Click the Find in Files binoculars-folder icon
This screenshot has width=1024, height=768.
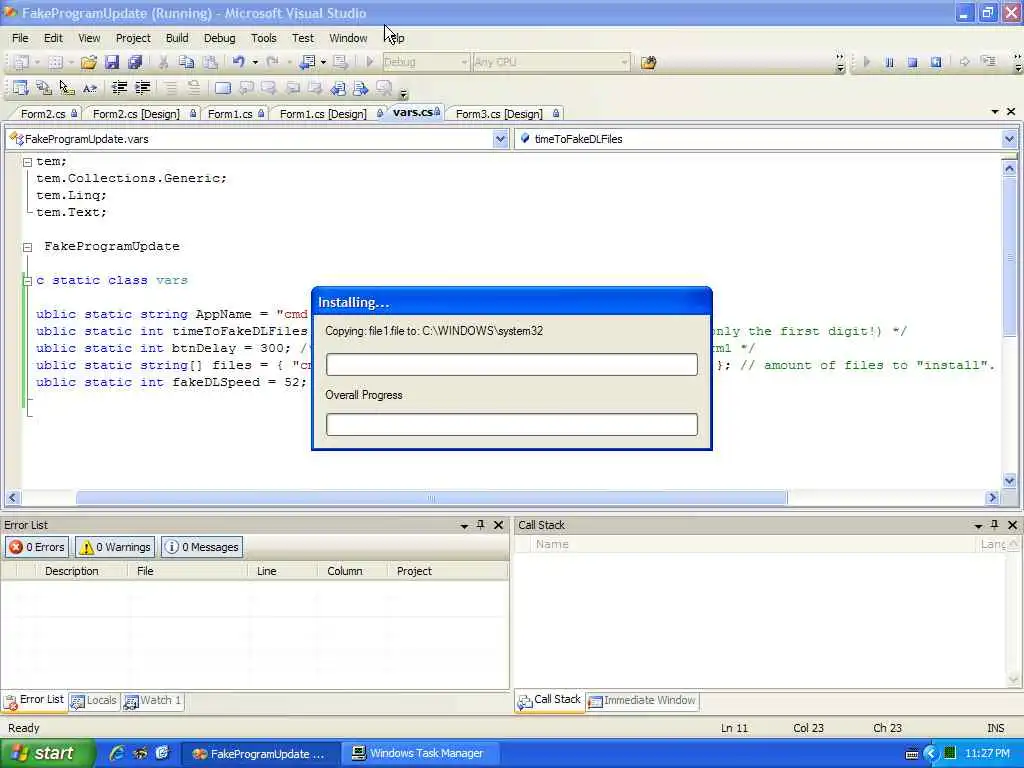click(x=648, y=63)
